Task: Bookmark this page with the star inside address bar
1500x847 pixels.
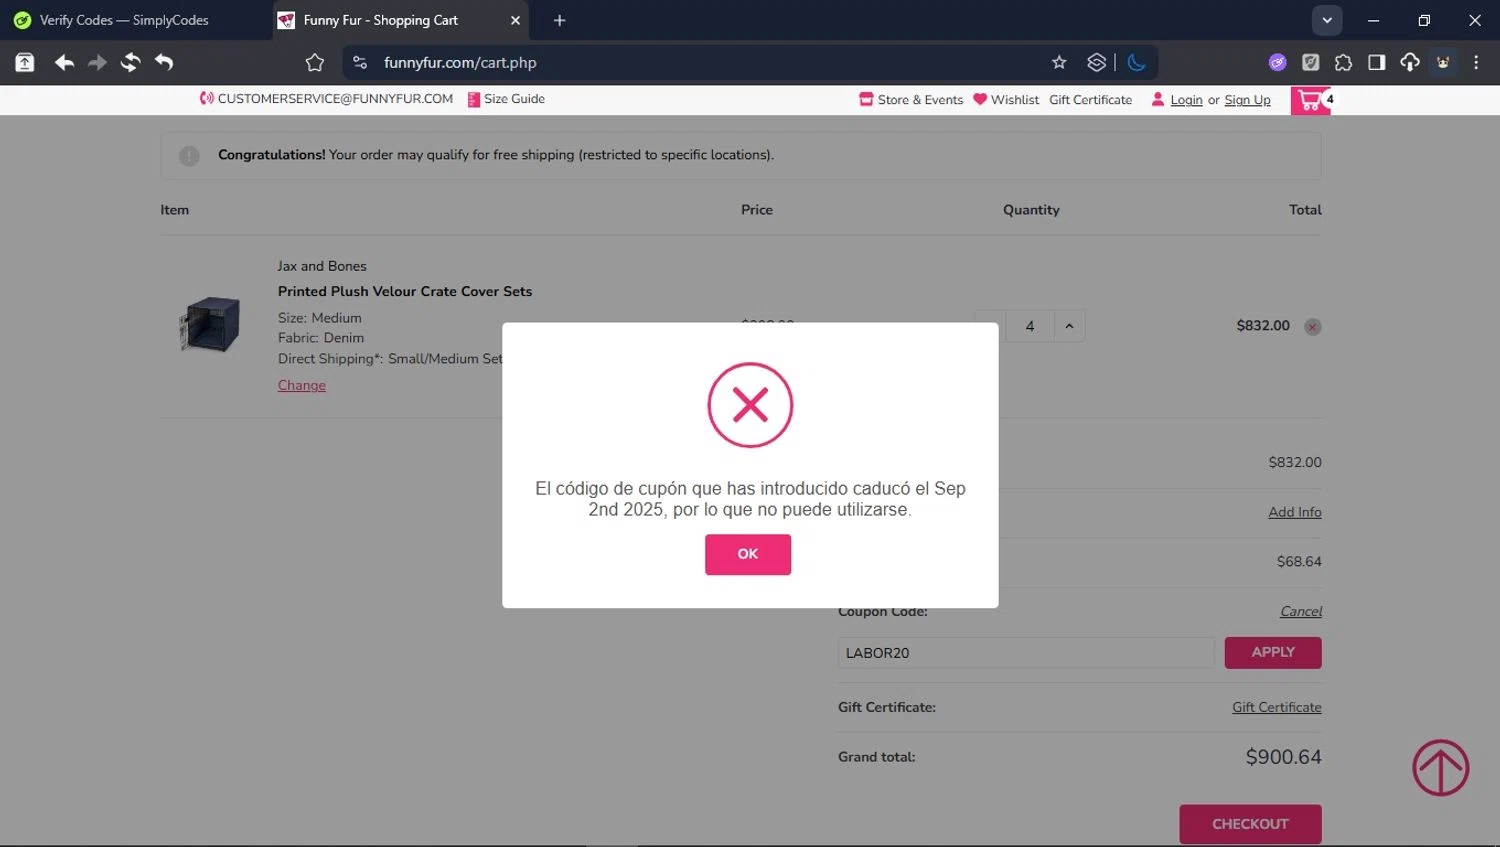Action: click(1059, 62)
